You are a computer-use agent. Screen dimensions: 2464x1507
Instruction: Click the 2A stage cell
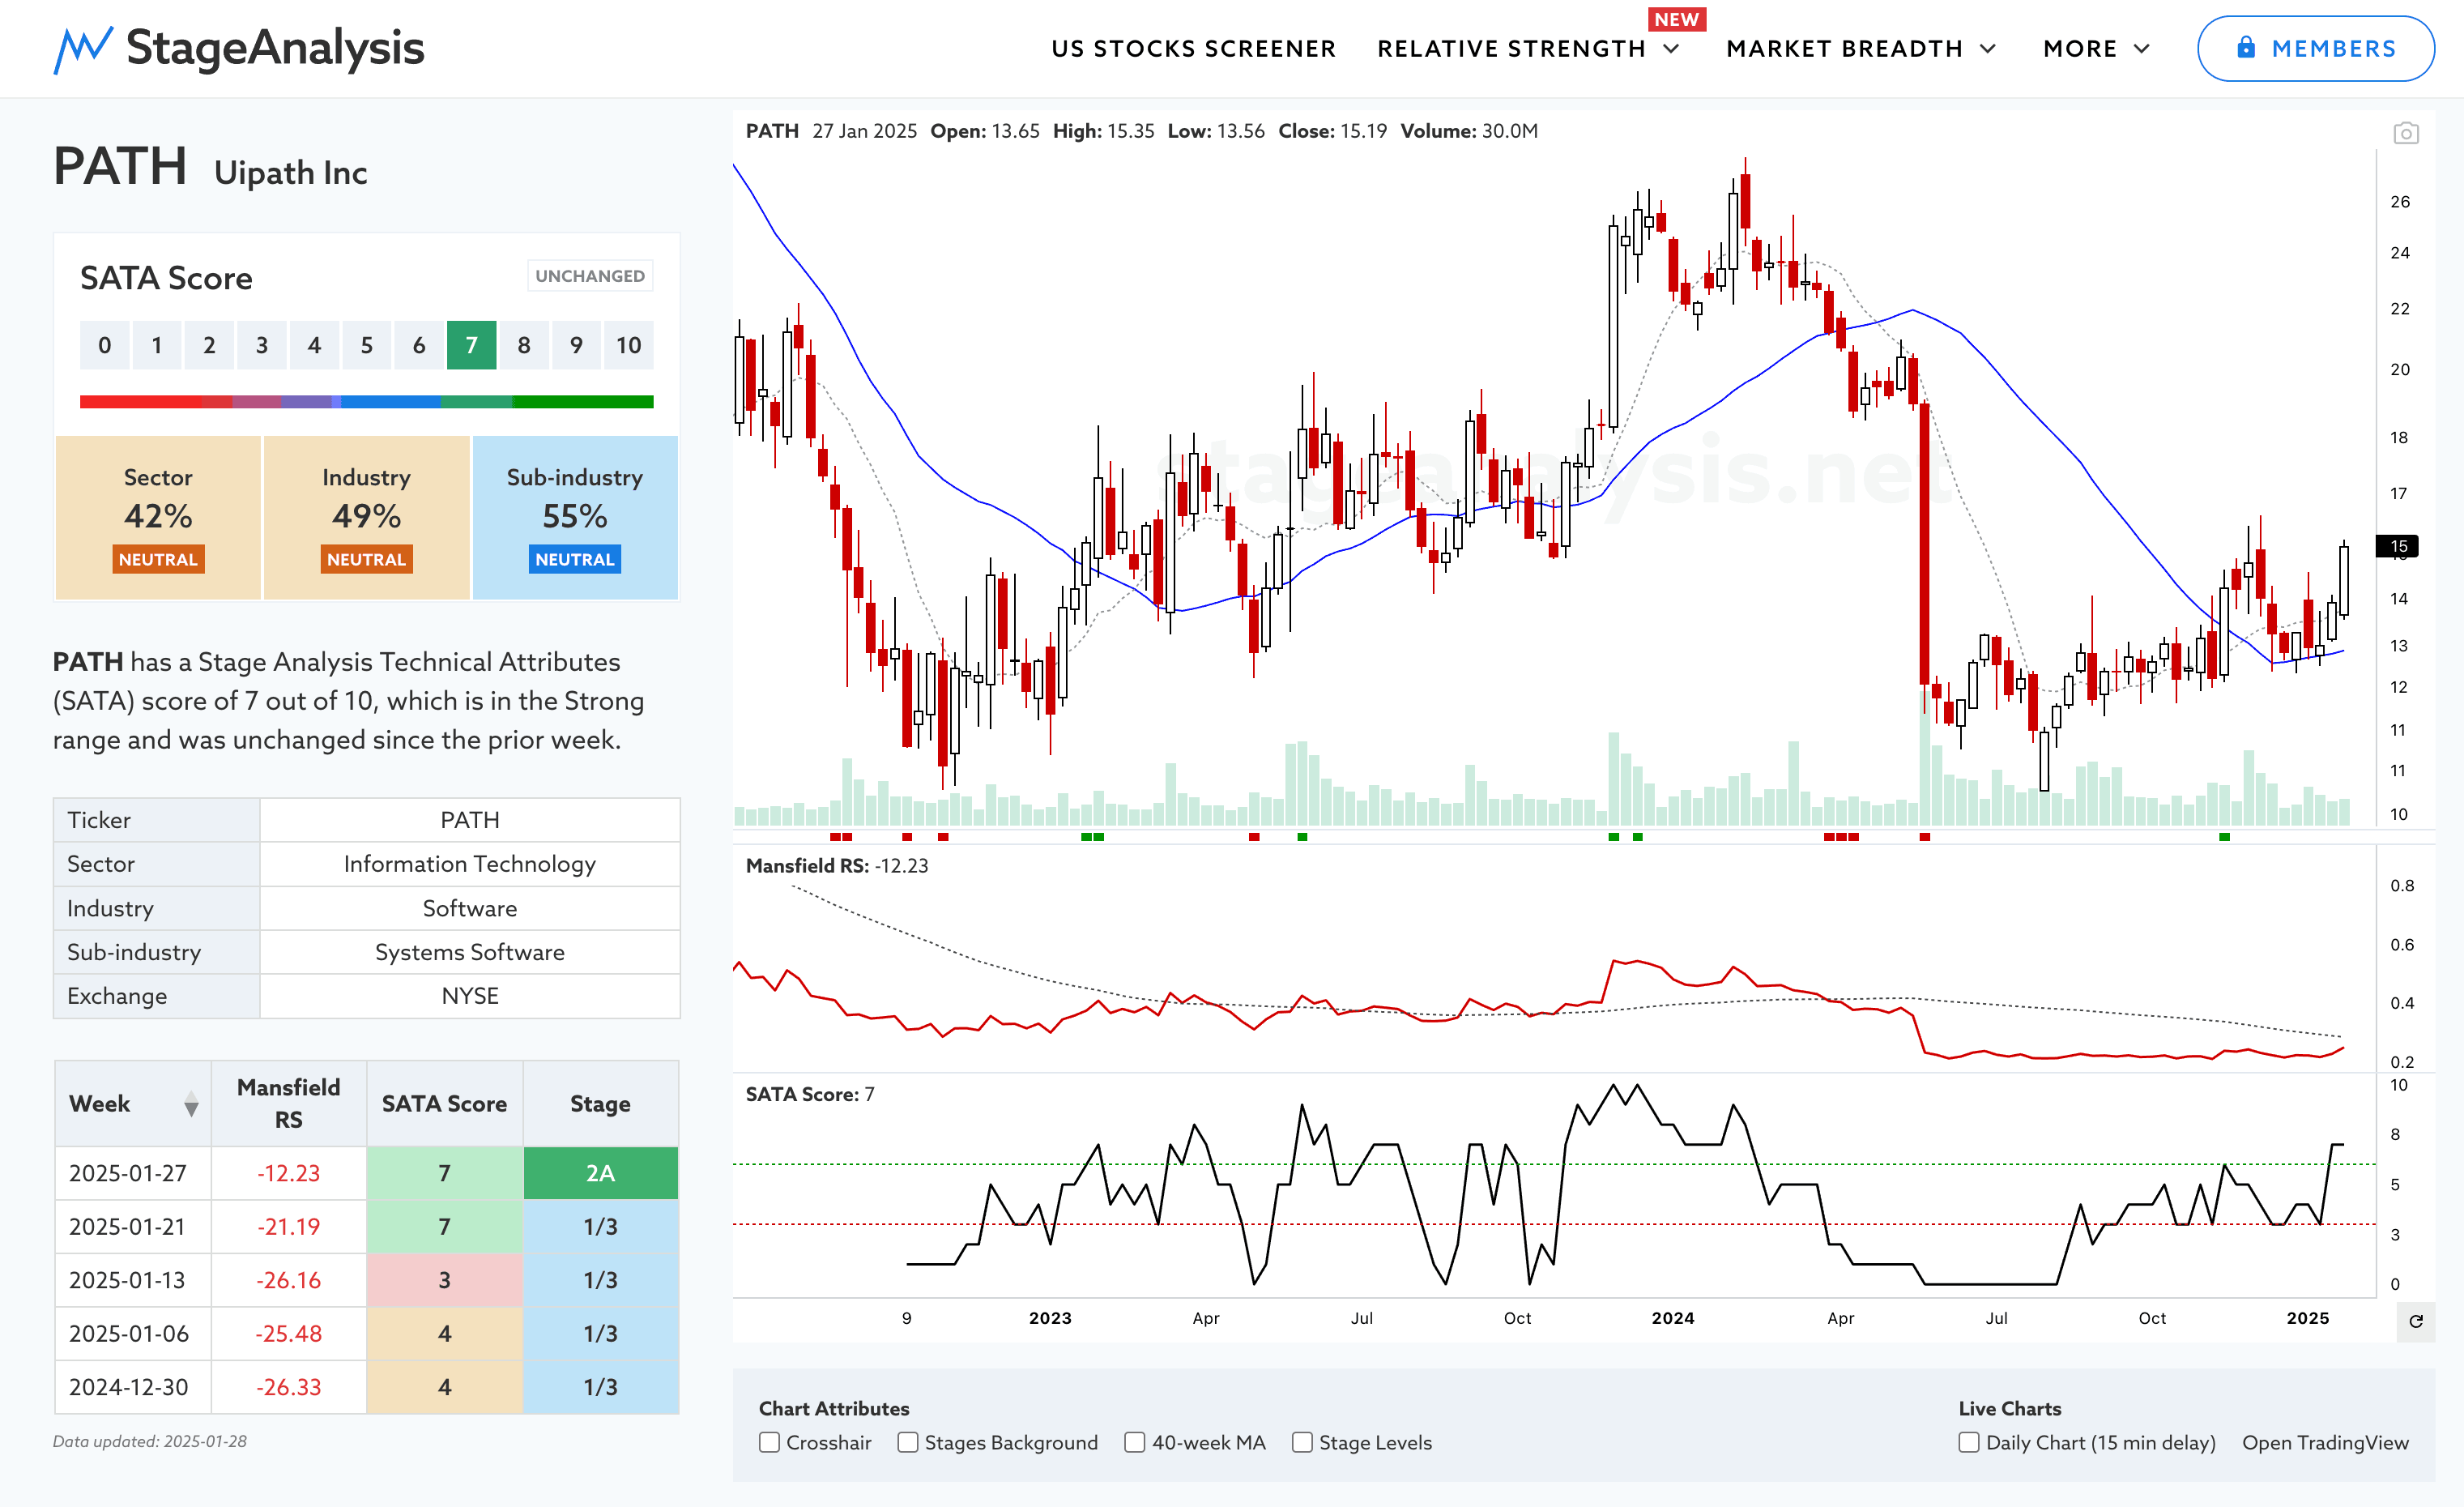pyautogui.click(x=600, y=1173)
